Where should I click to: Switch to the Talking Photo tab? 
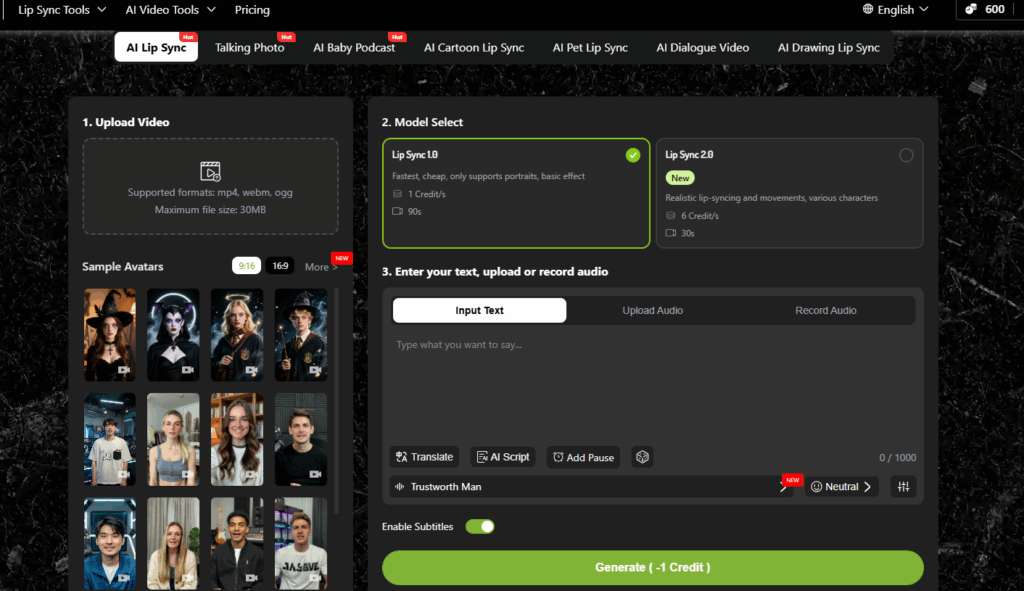[250, 48]
